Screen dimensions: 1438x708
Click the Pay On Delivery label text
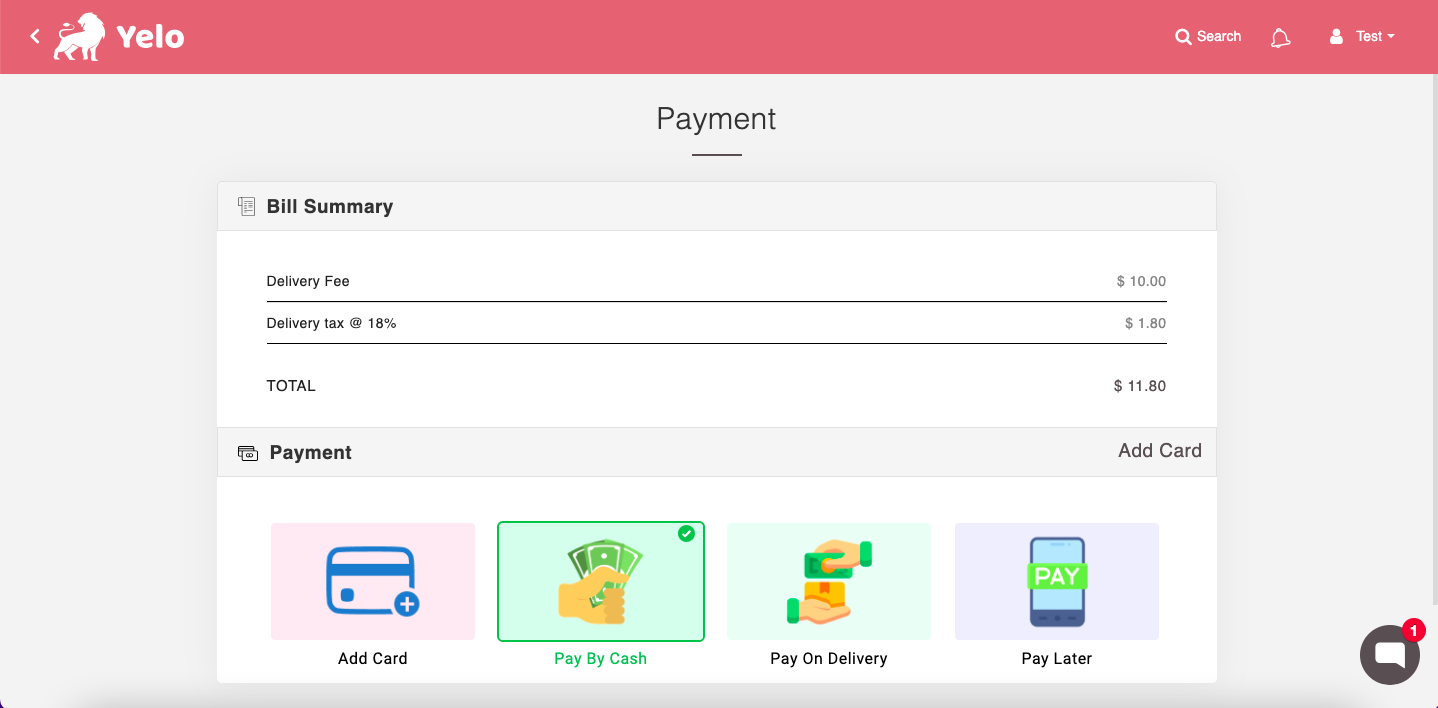point(829,659)
